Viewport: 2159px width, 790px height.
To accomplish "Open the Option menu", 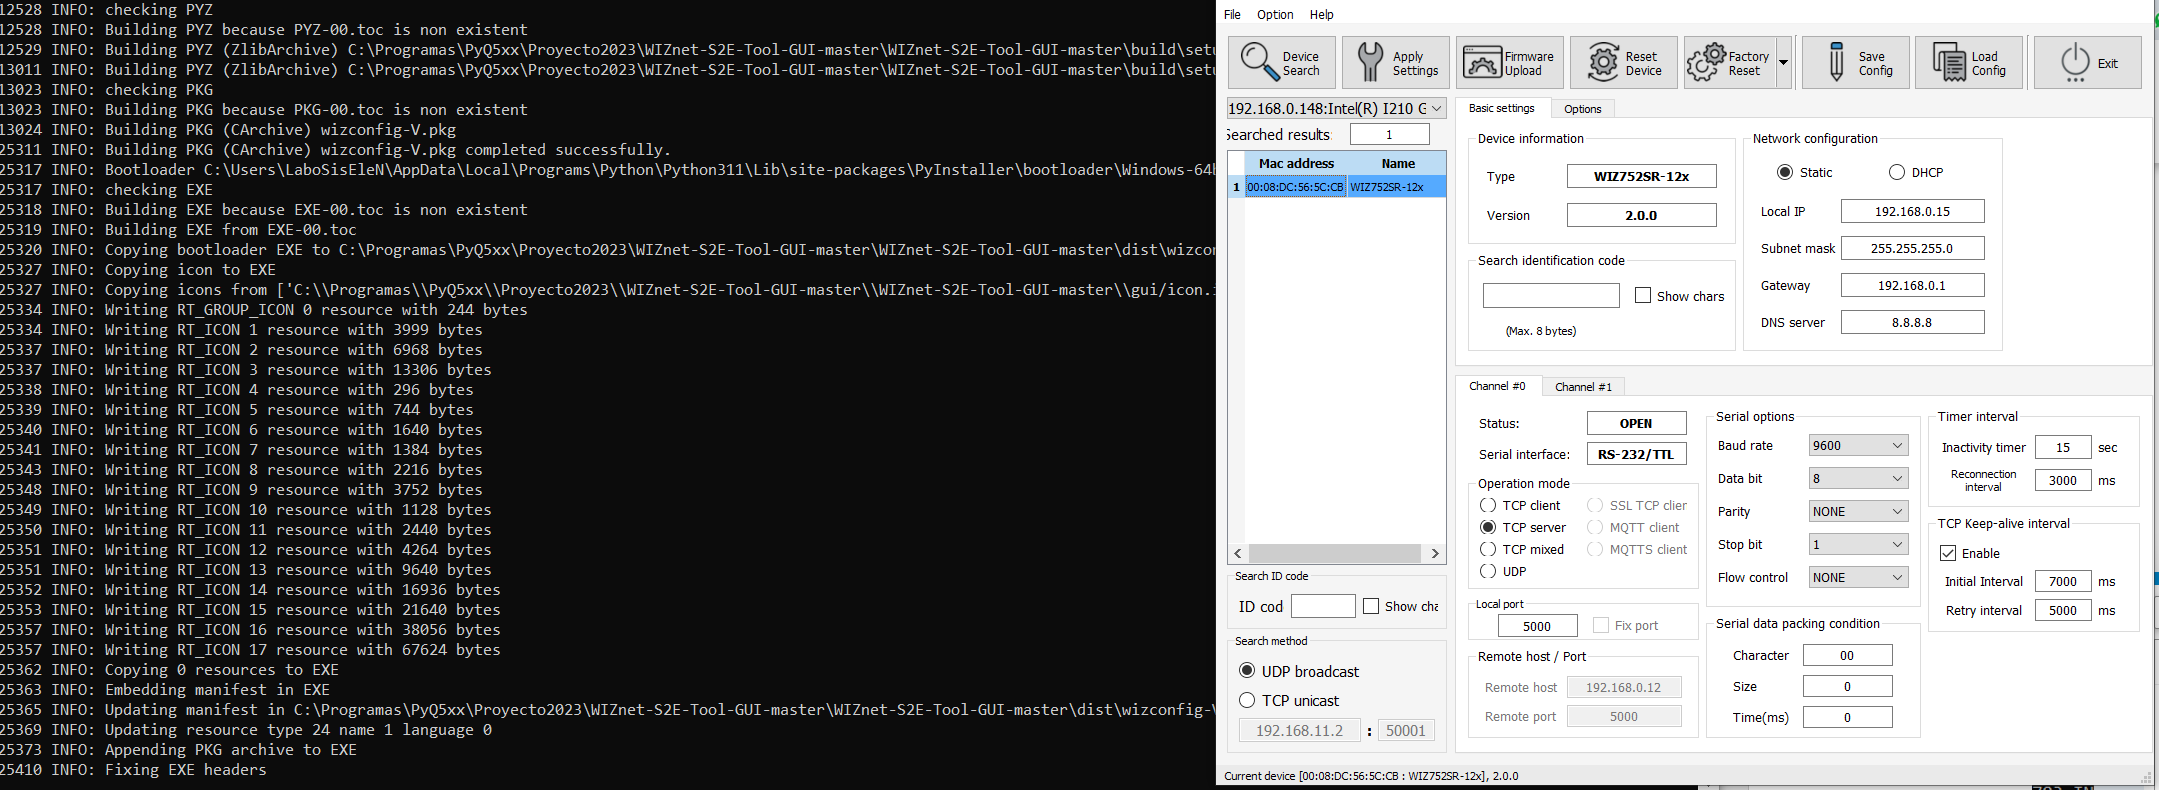I will click(x=1275, y=14).
